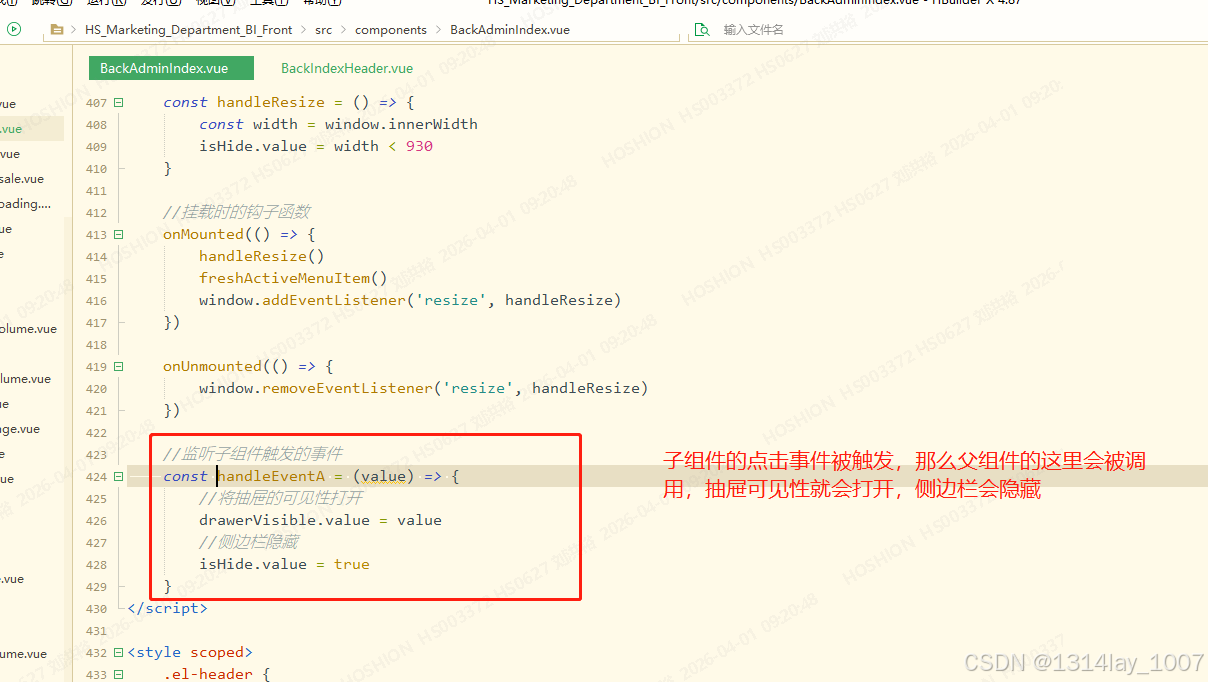Screen dimensions: 1208x682
Task: Collapse the .el-header rule at line 433
Action: (x=119, y=674)
